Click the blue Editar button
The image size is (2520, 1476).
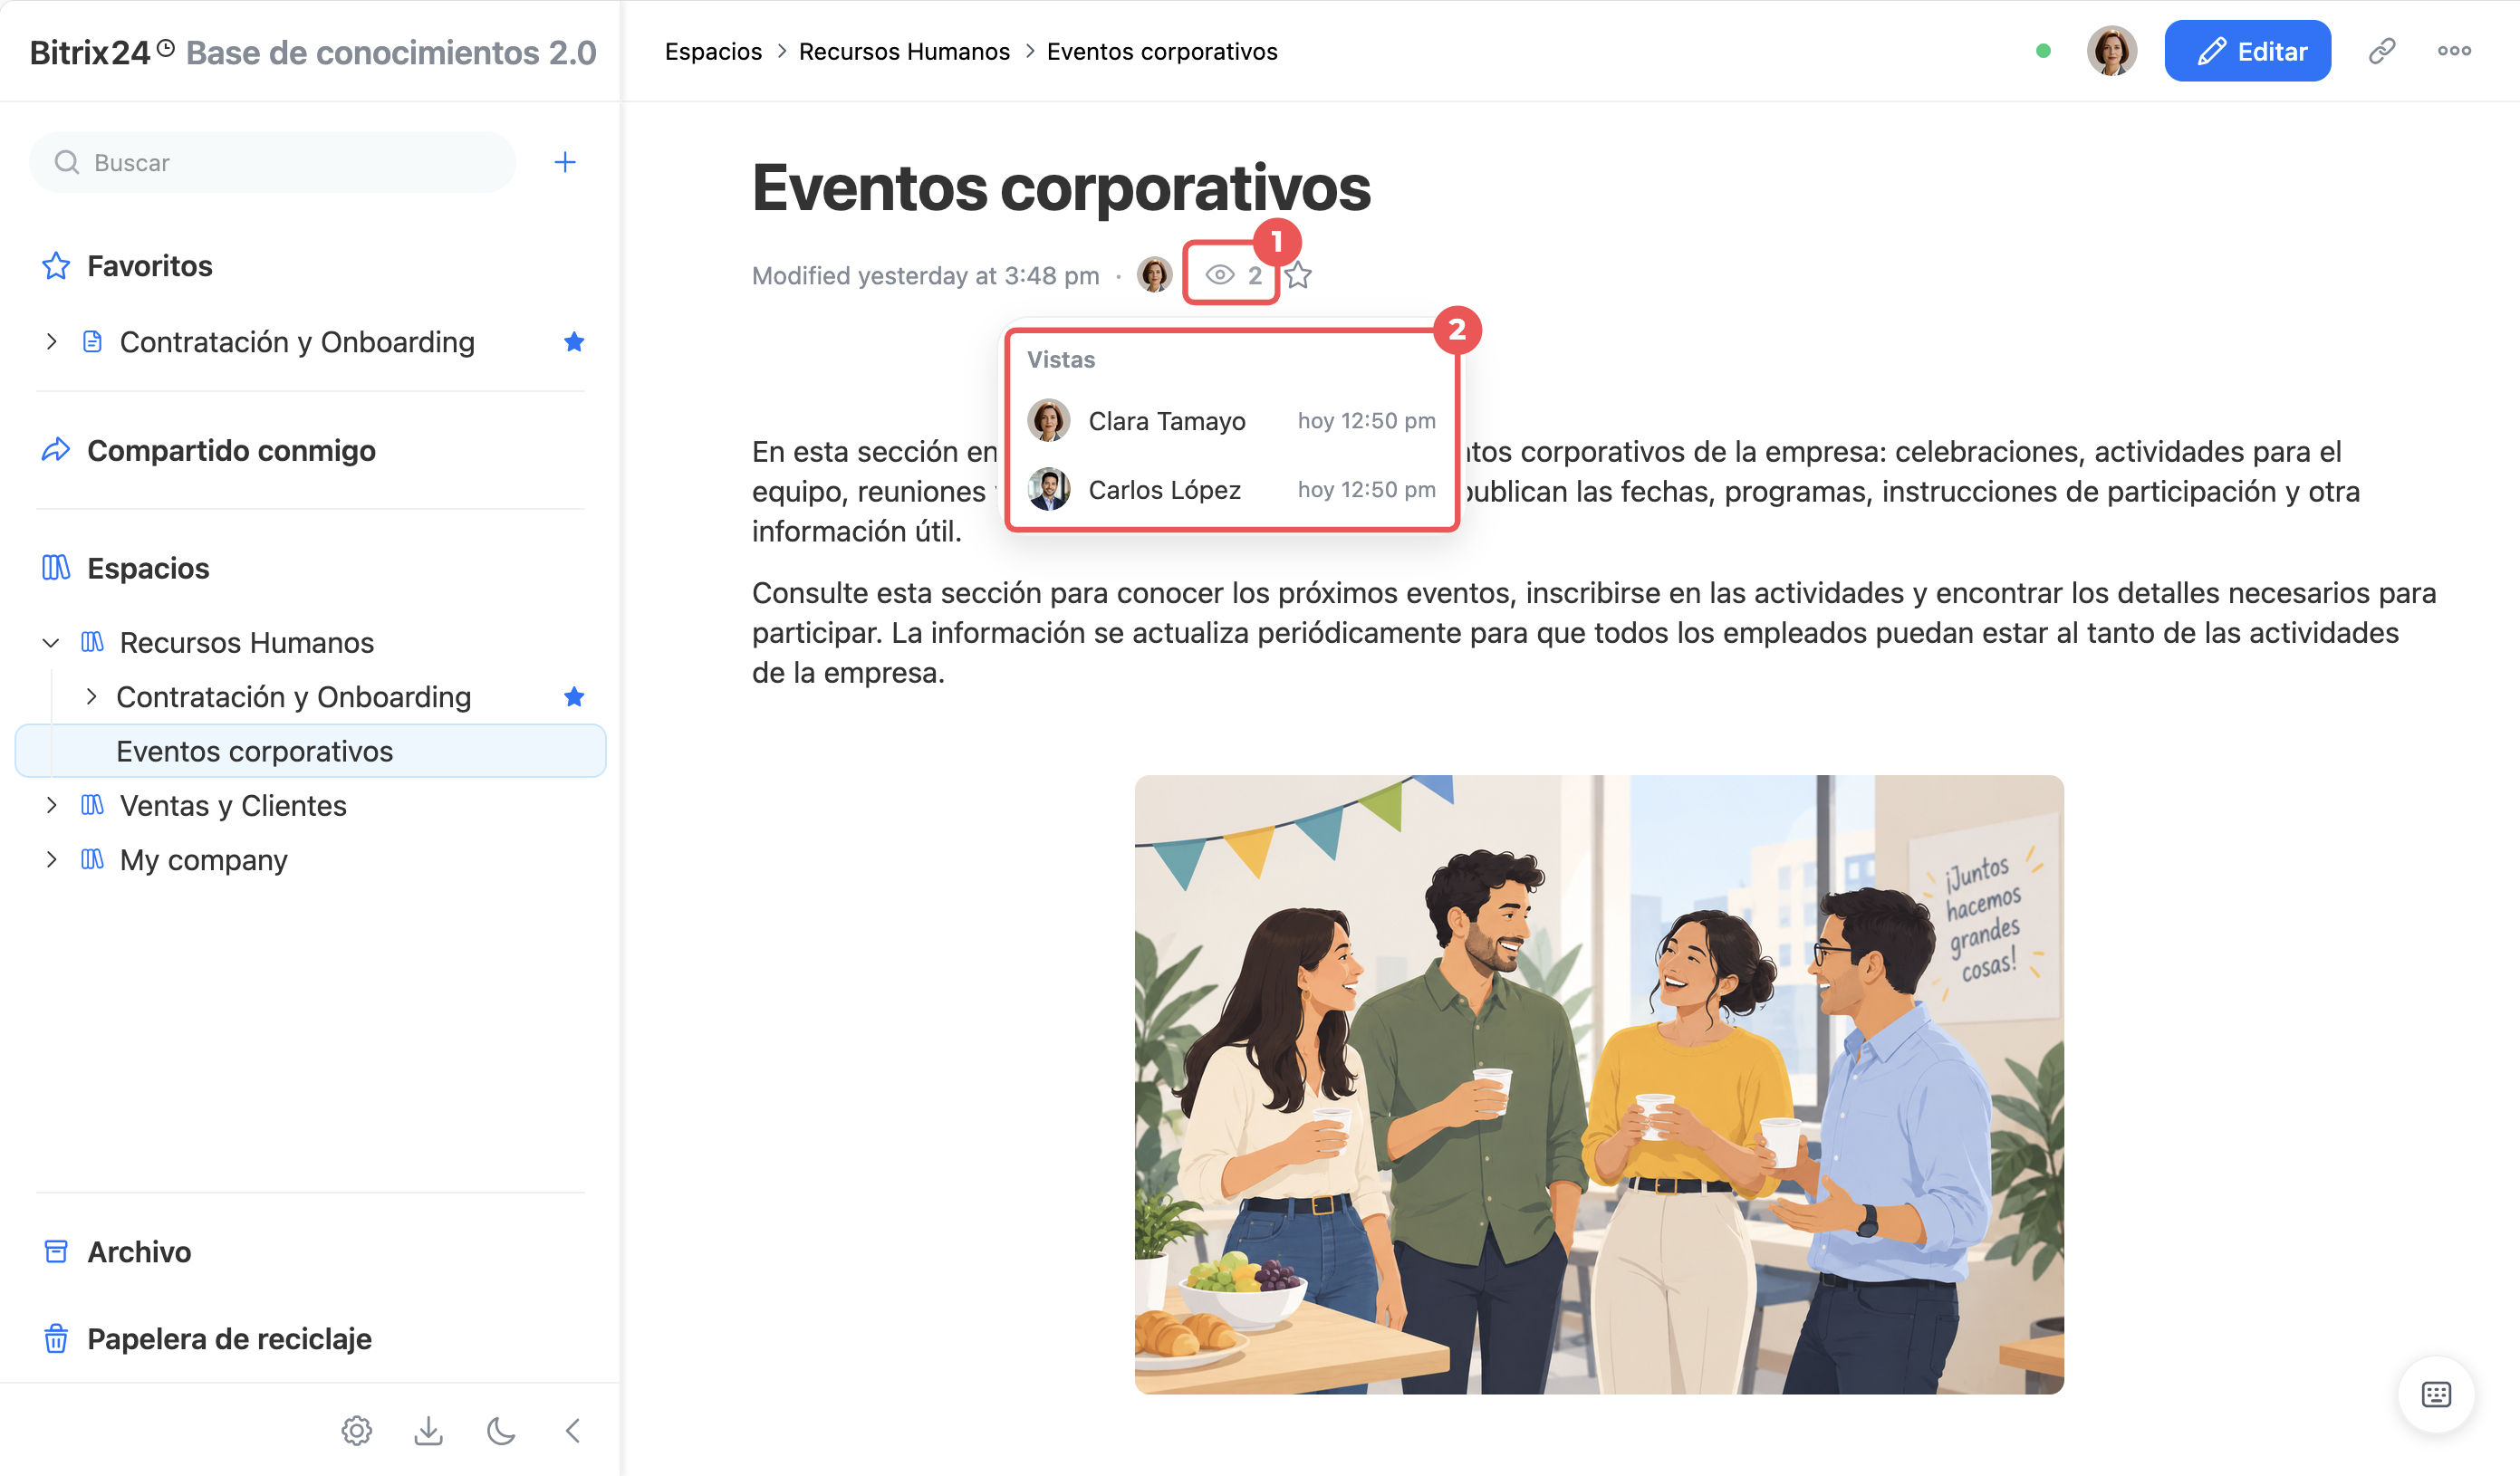2247,51
